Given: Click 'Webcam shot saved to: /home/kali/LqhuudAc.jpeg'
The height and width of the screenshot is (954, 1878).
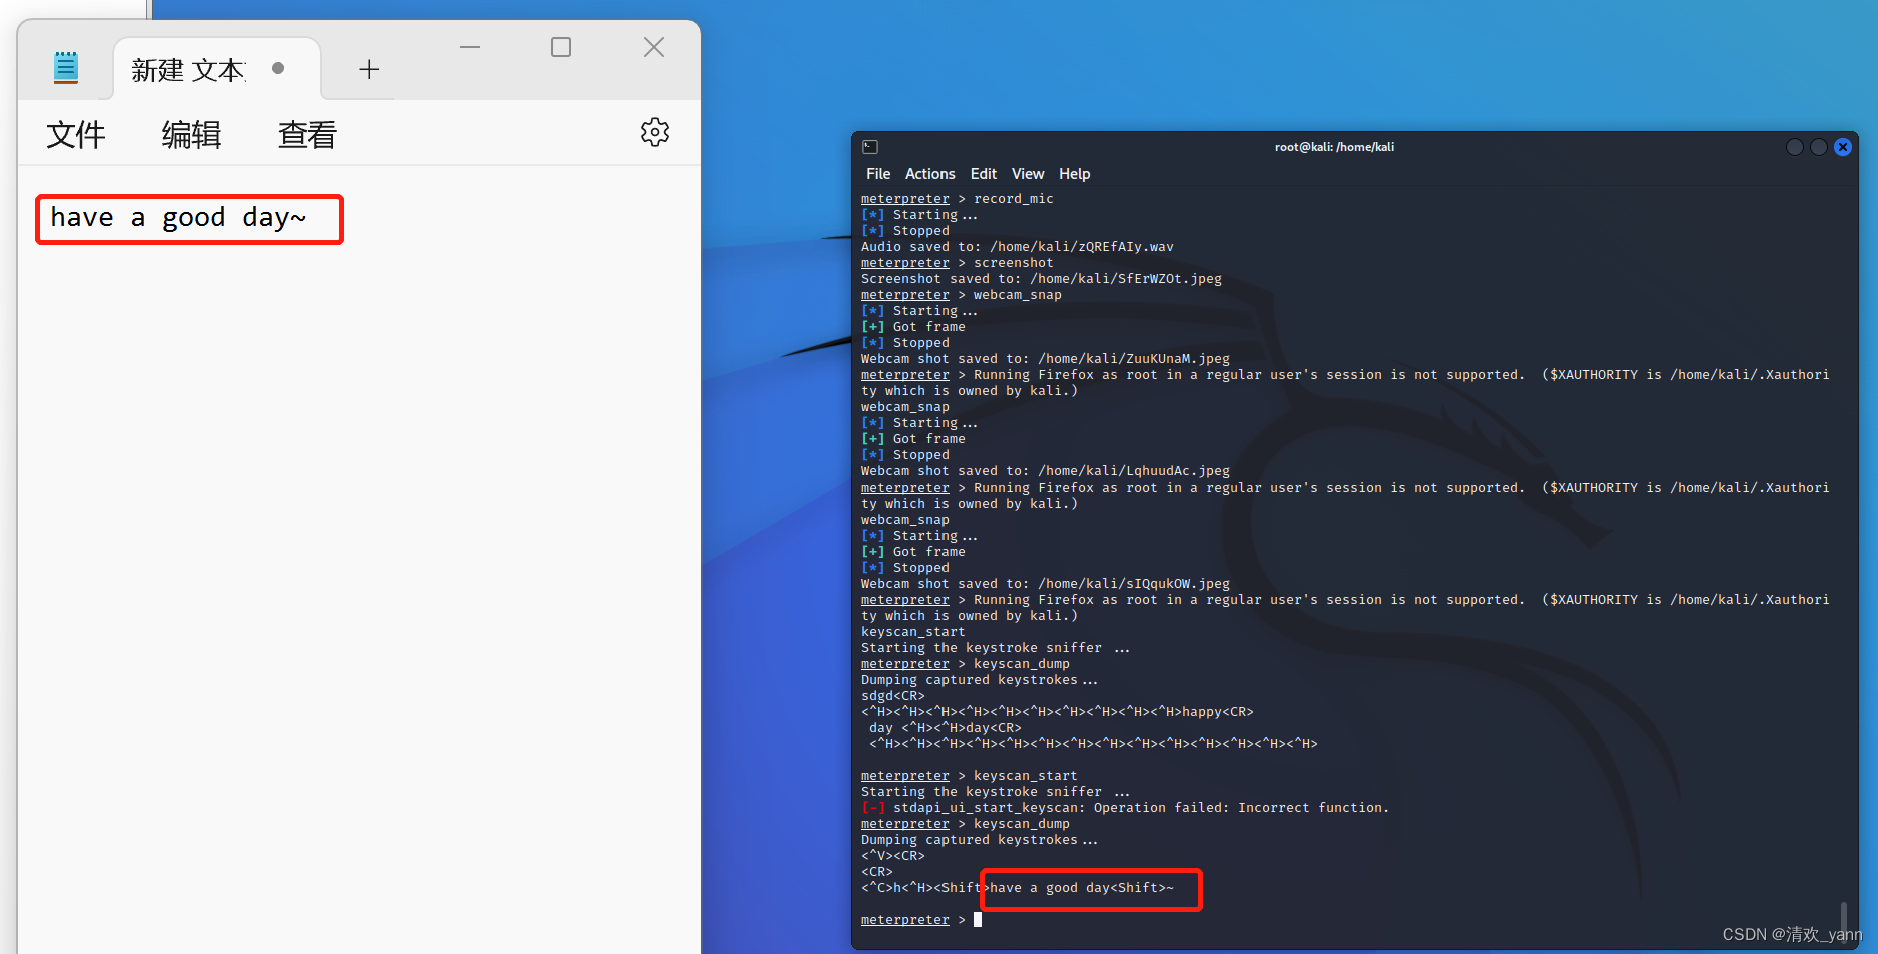Looking at the screenshot, I should pyautogui.click(x=1045, y=471).
